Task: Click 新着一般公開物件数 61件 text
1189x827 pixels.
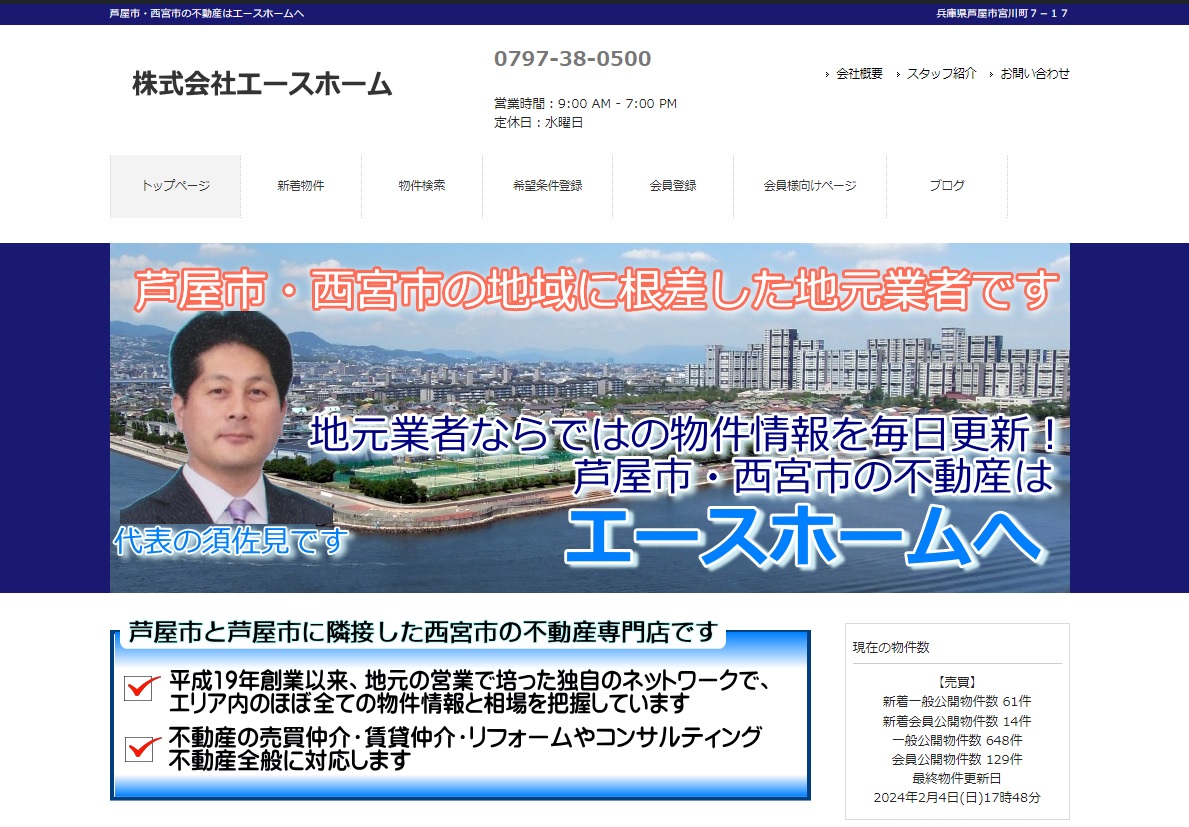Action: coord(957,702)
